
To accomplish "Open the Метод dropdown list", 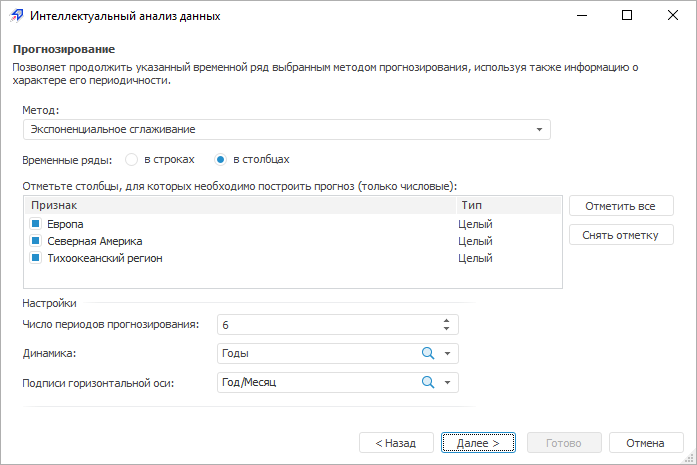I will coord(539,130).
